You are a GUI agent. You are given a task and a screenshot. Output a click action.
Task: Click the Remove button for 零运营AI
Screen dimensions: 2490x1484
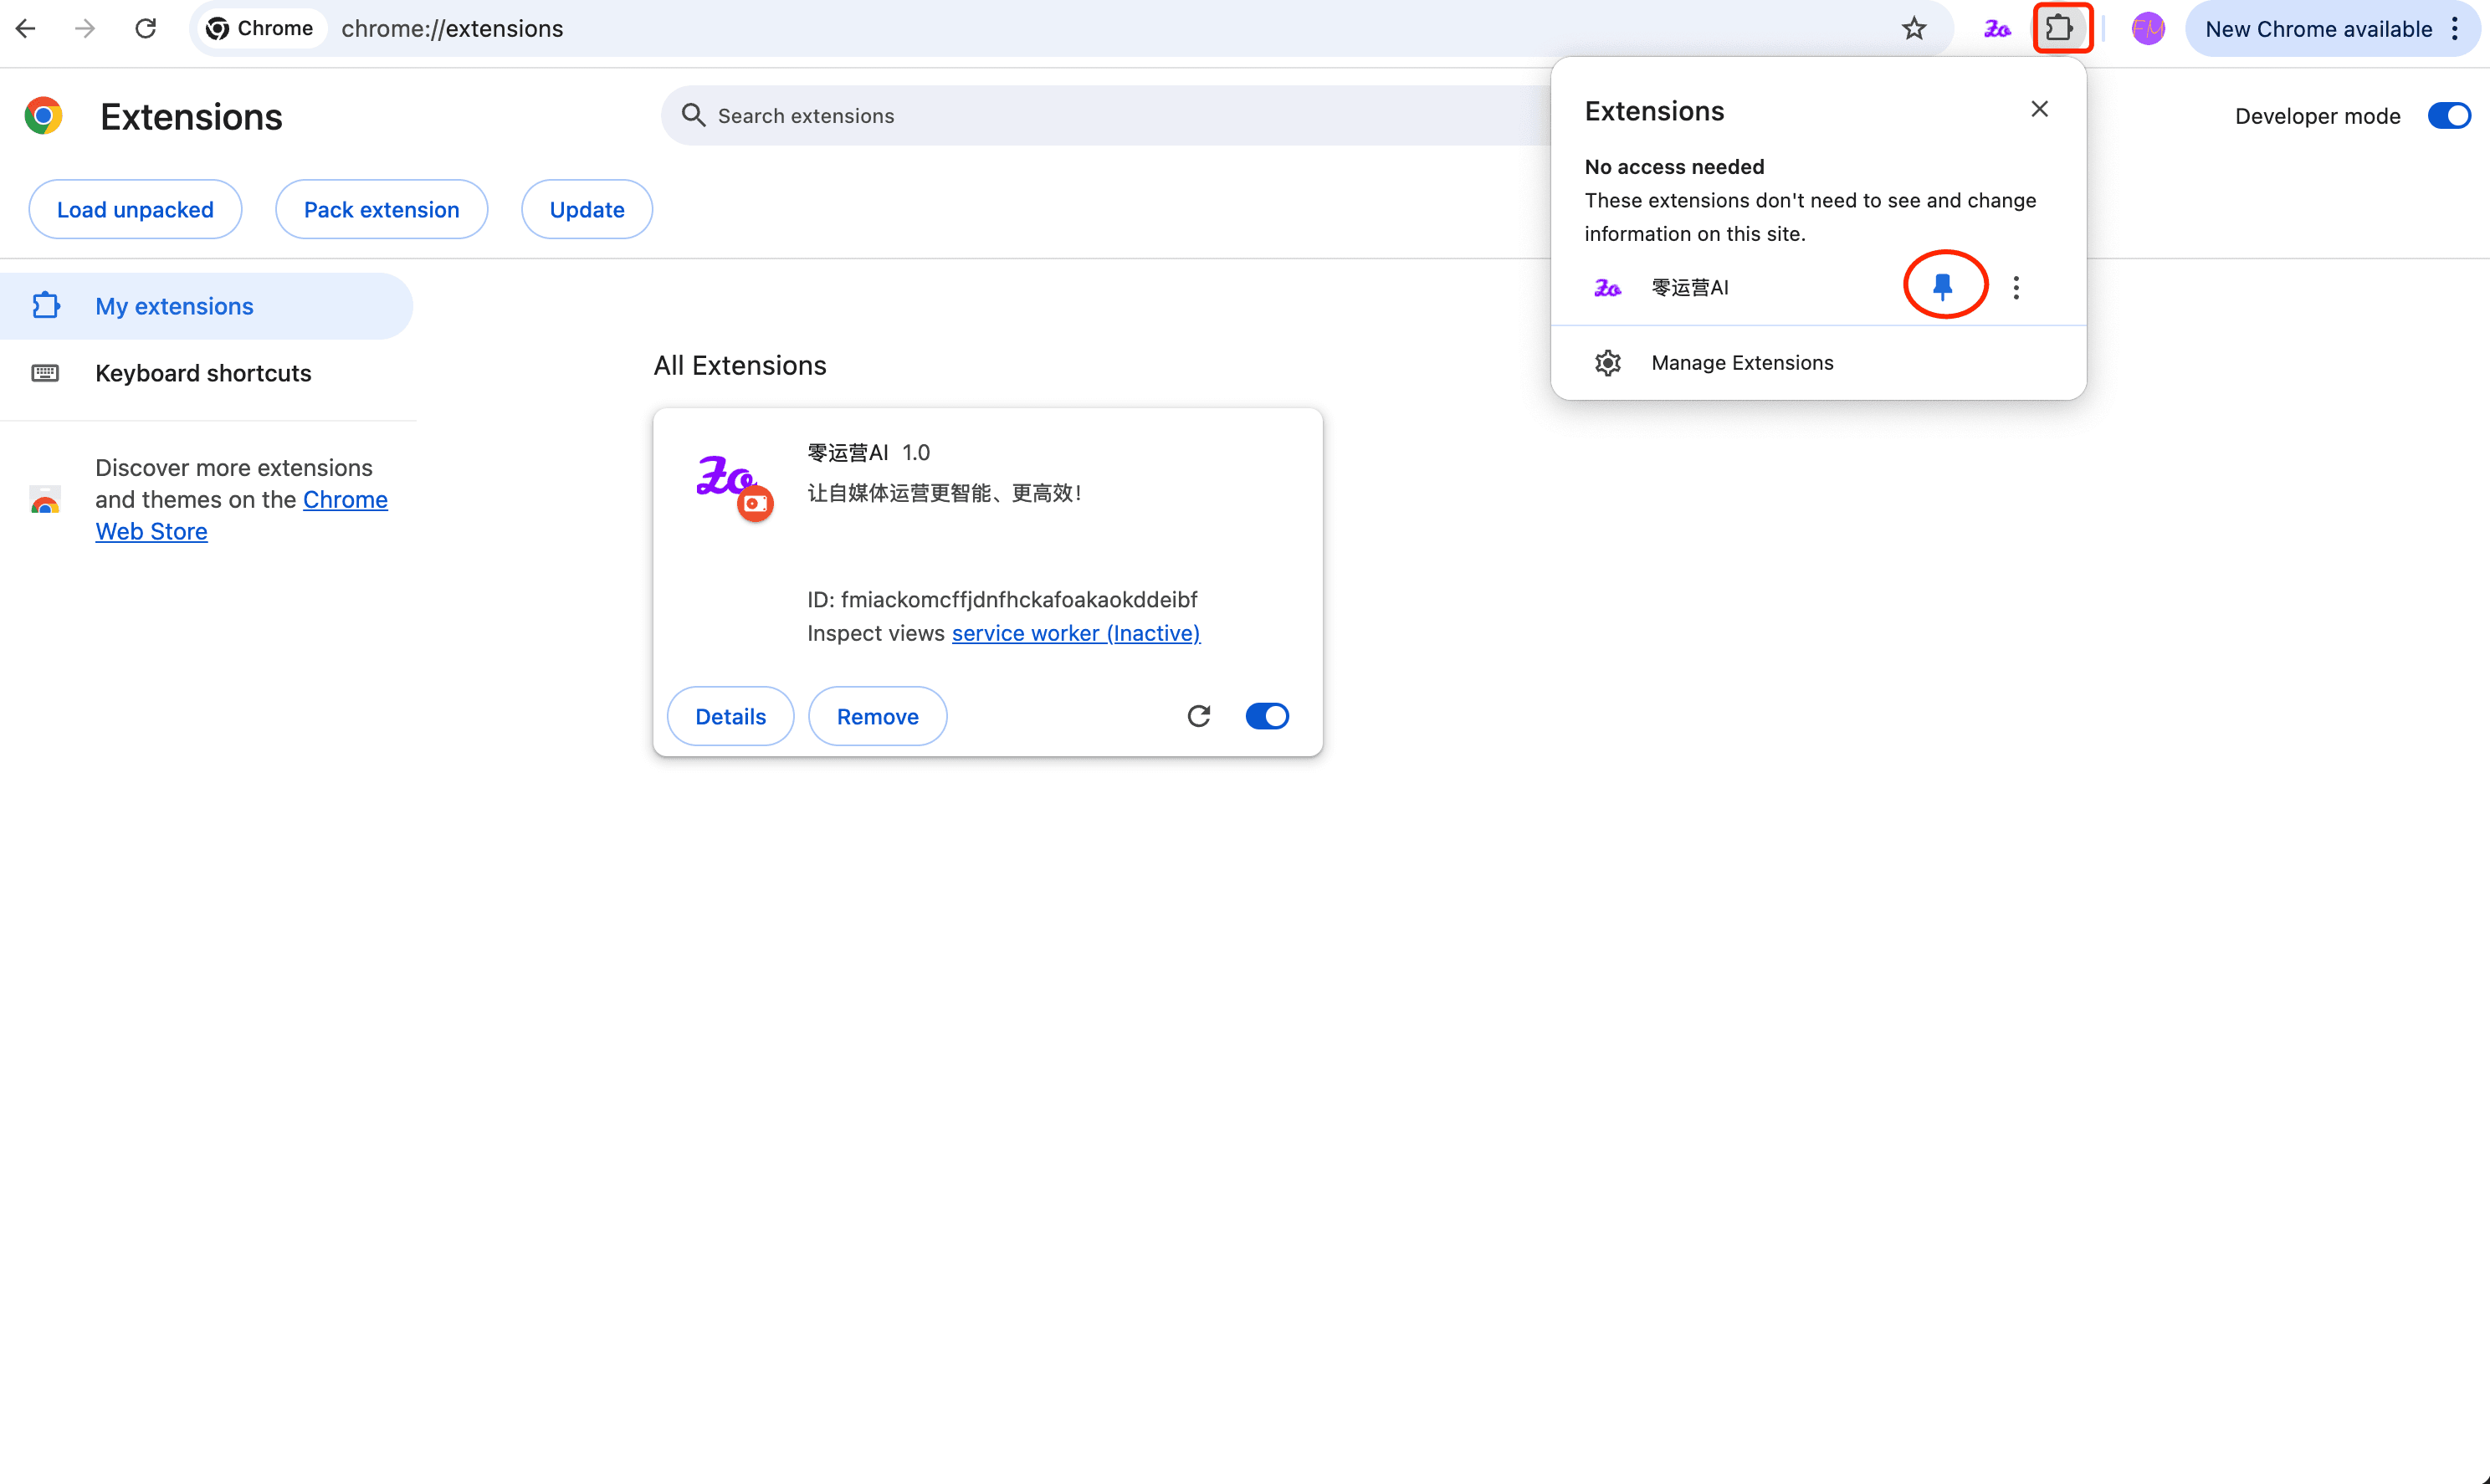[x=879, y=715]
